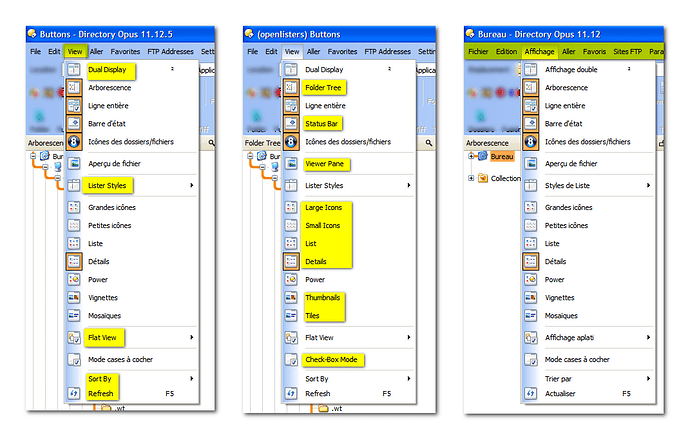Choose Power entry in right window menu
Image resolution: width=690 pixels, height=440 pixels.
coord(588,279)
